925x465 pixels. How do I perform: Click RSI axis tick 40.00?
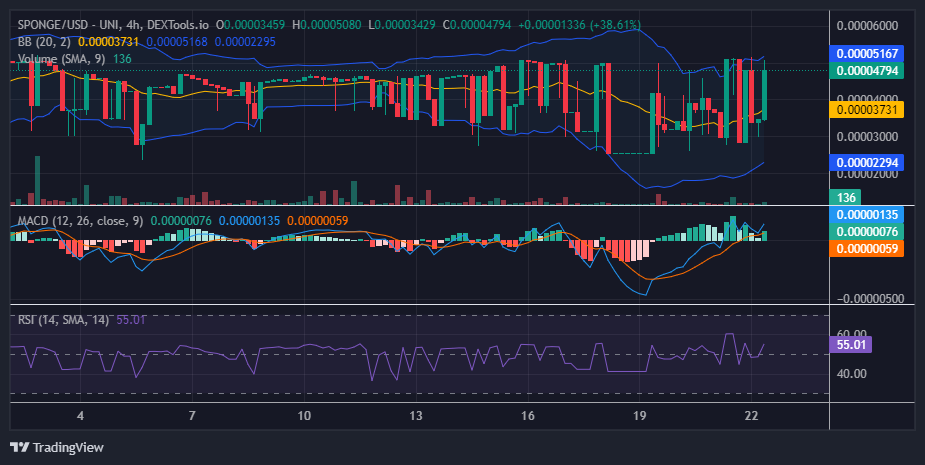(x=852, y=374)
